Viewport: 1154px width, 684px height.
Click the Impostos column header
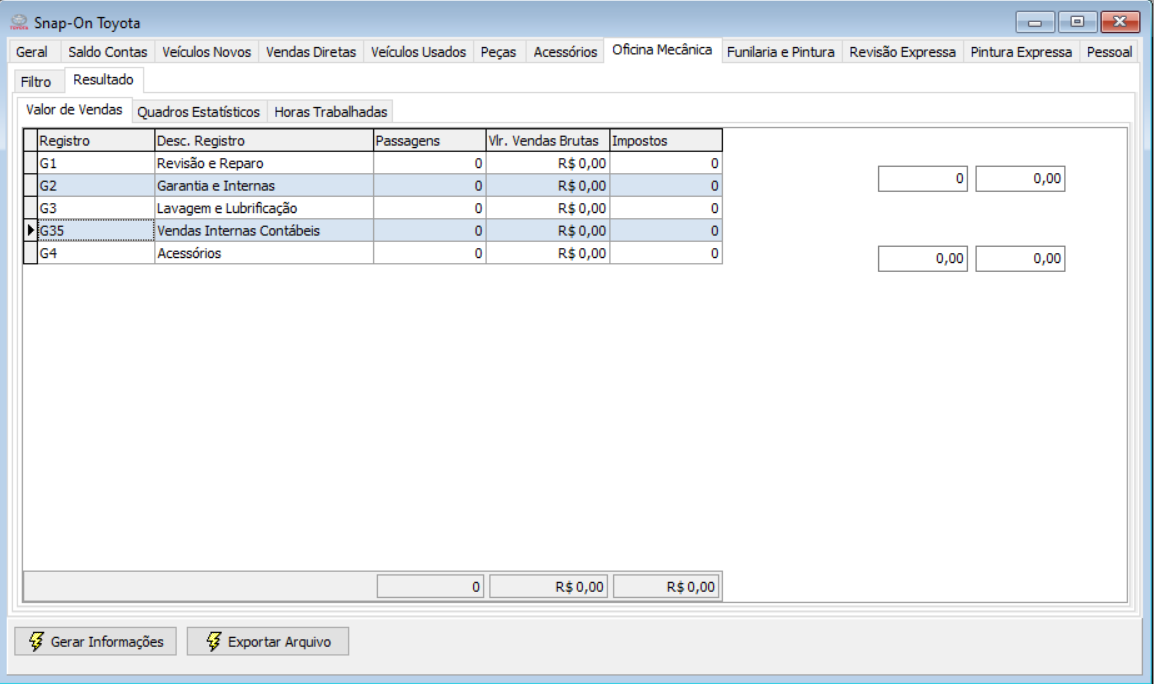[x=665, y=141]
